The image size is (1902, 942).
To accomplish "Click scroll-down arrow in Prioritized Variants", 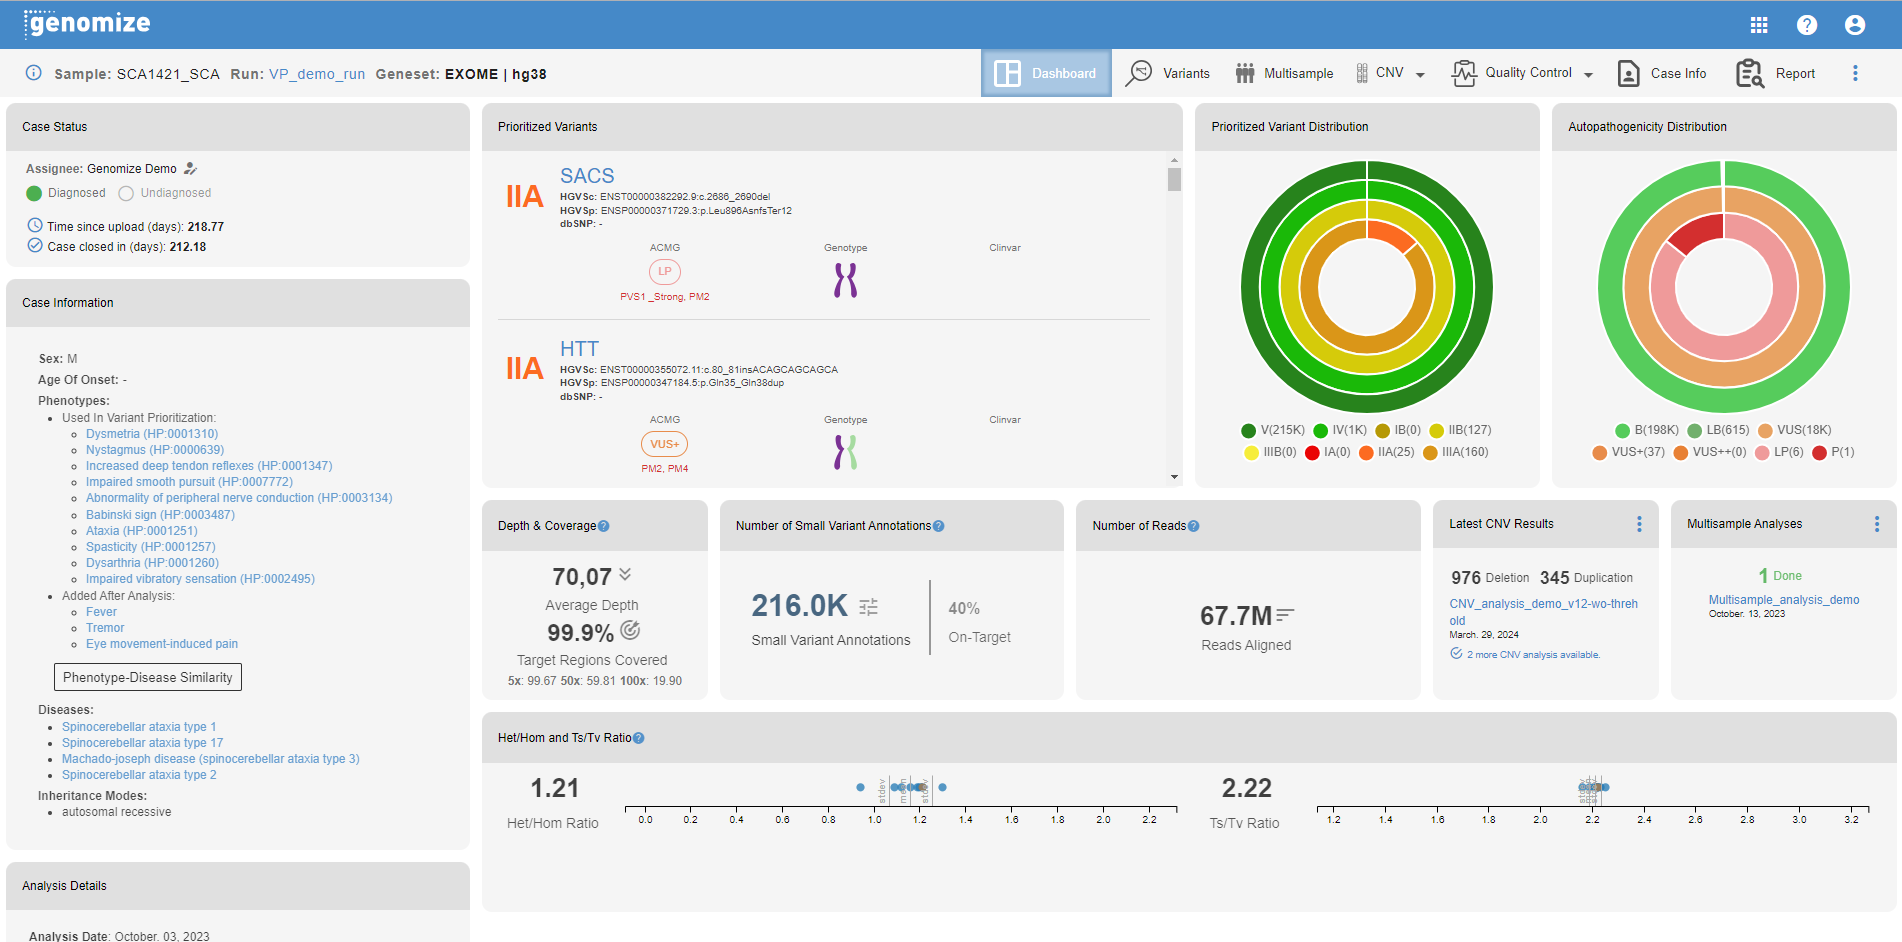I will (1174, 477).
